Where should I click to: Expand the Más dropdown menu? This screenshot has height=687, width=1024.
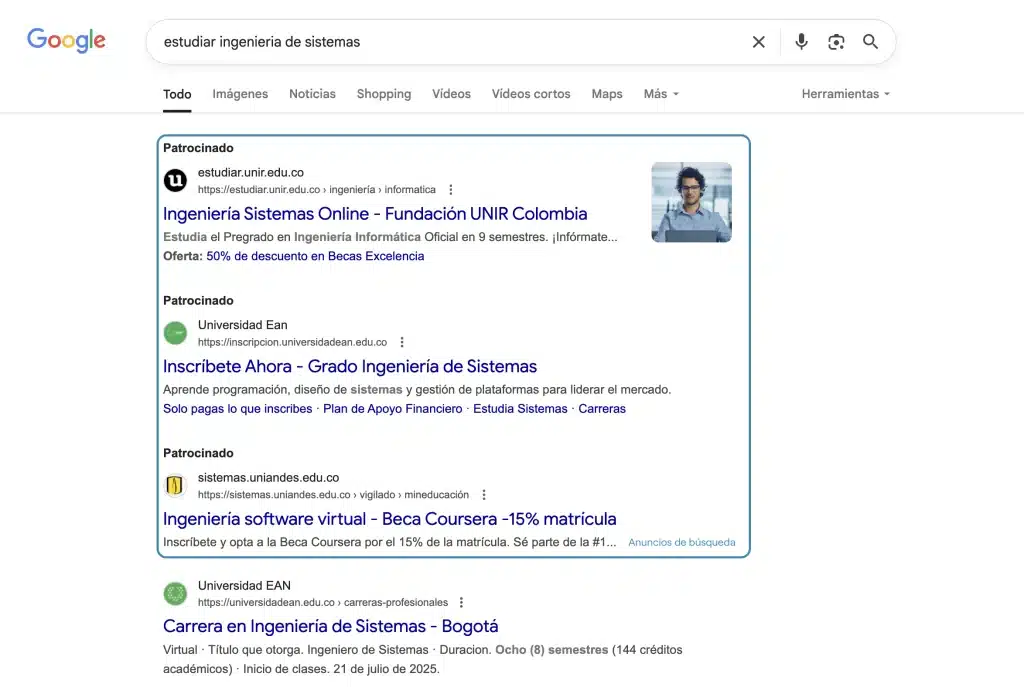tap(661, 94)
